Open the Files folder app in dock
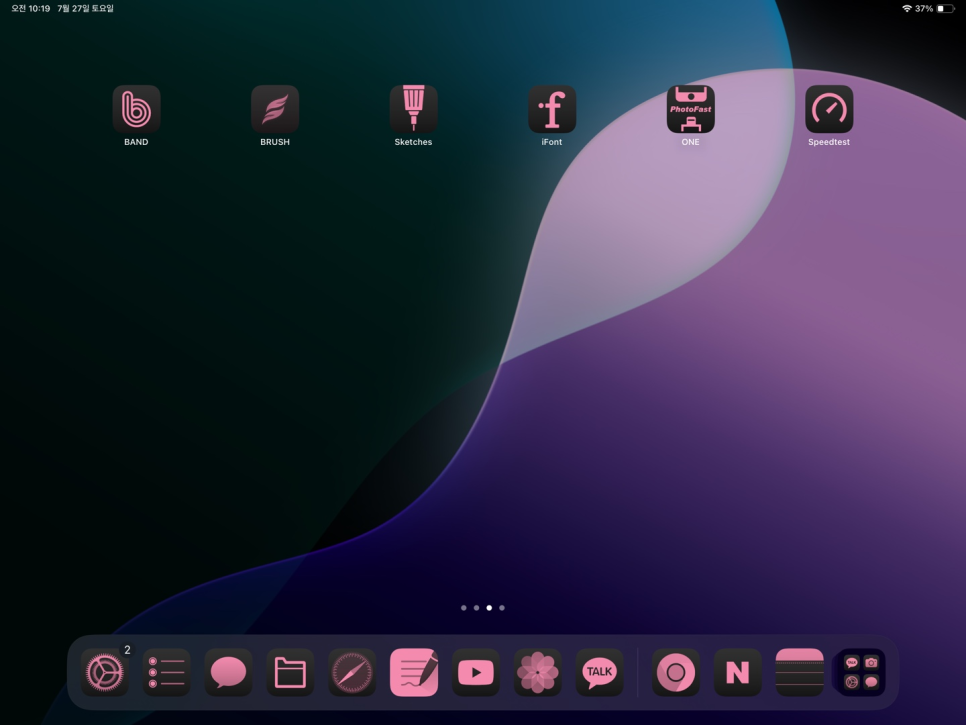The height and width of the screenshot is (725, 966). pyautogui.click(x=290, y=672)
